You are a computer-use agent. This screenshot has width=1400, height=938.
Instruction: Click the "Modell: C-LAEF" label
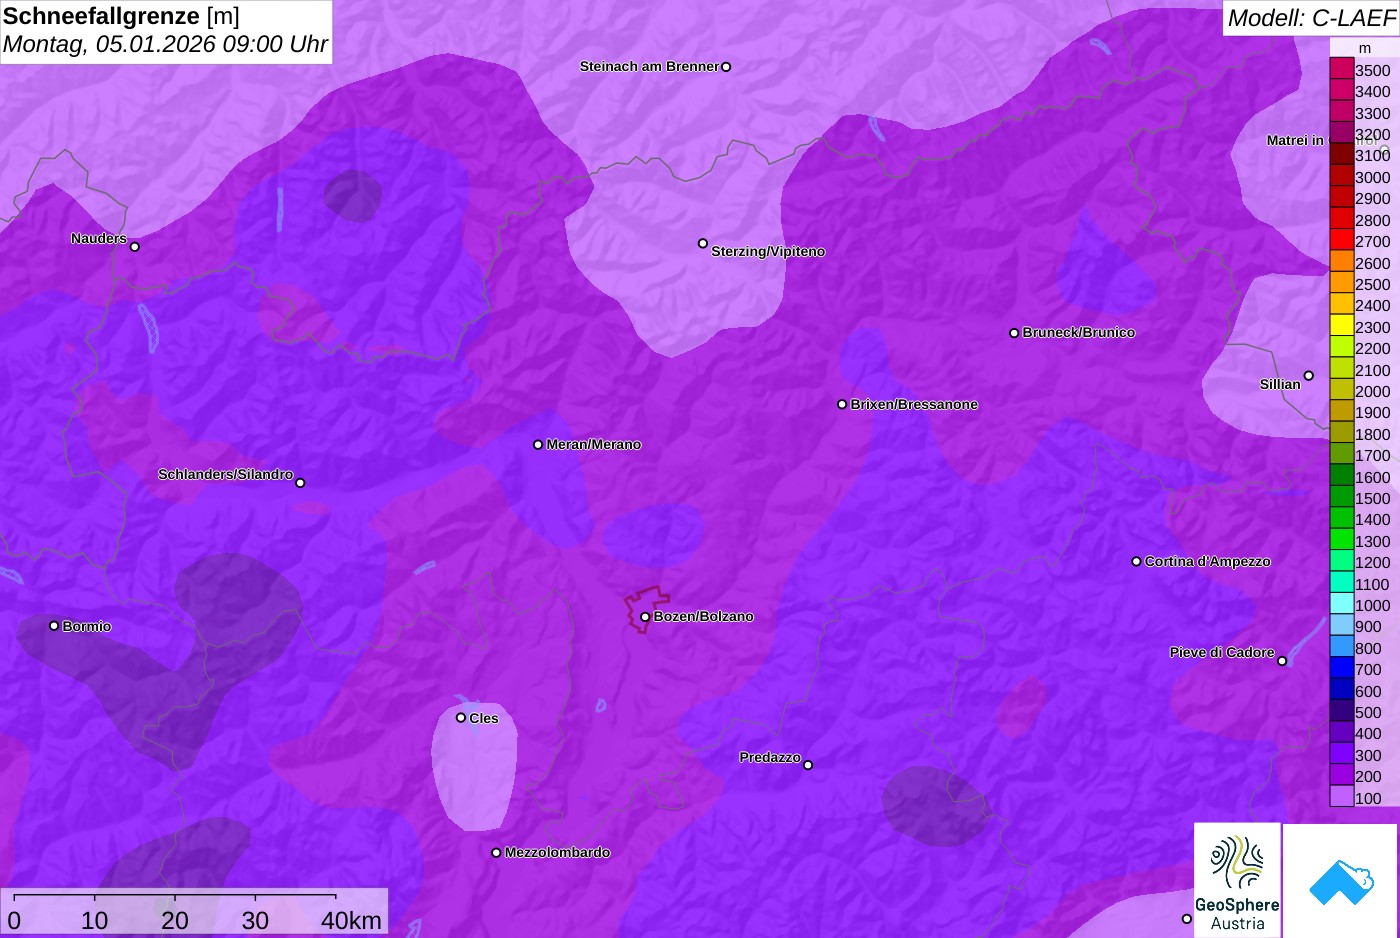coord(1311,18)
